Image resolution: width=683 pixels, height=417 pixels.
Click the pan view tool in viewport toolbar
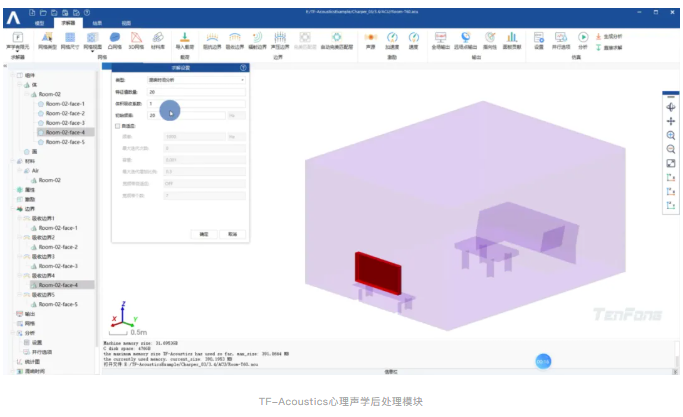coord(671,121)
